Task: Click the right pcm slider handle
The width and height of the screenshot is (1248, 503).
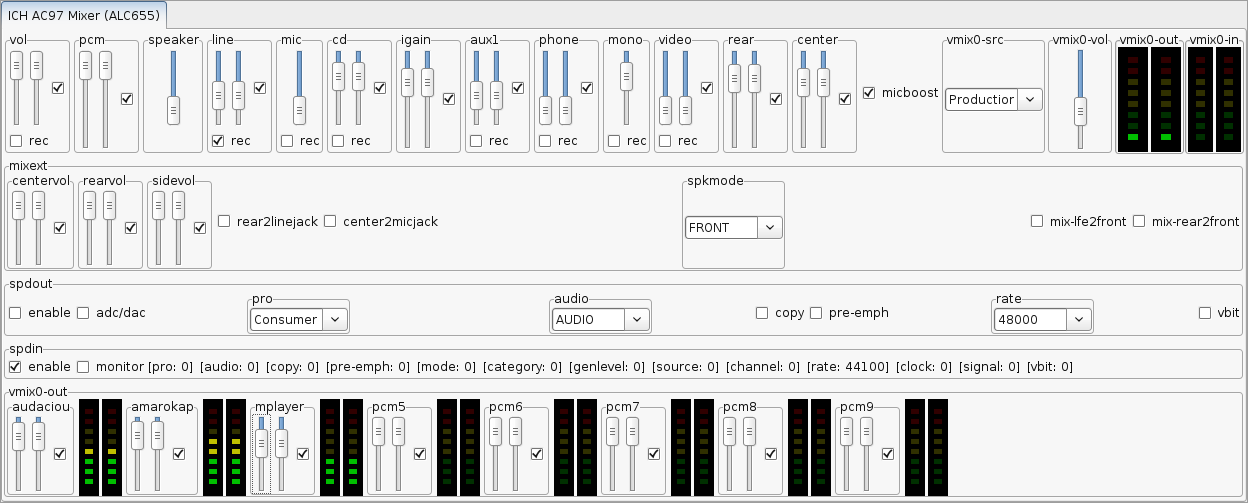Action: 106,66
